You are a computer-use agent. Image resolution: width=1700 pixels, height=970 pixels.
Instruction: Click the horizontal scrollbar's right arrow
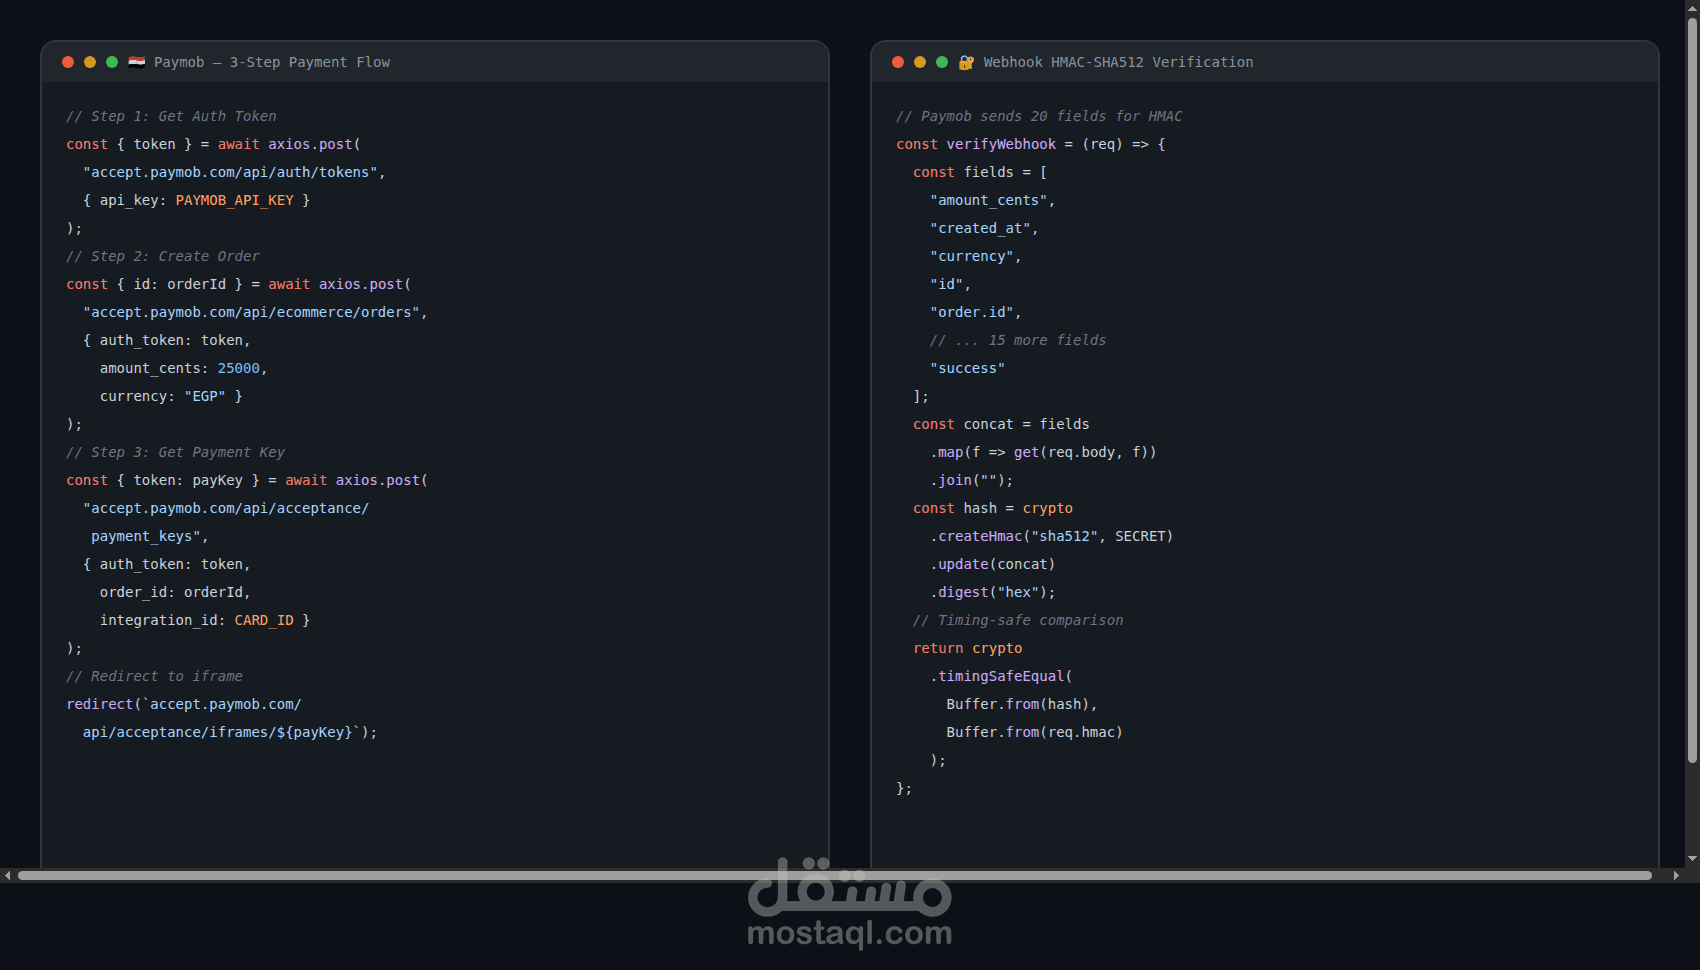(1676, 875)
